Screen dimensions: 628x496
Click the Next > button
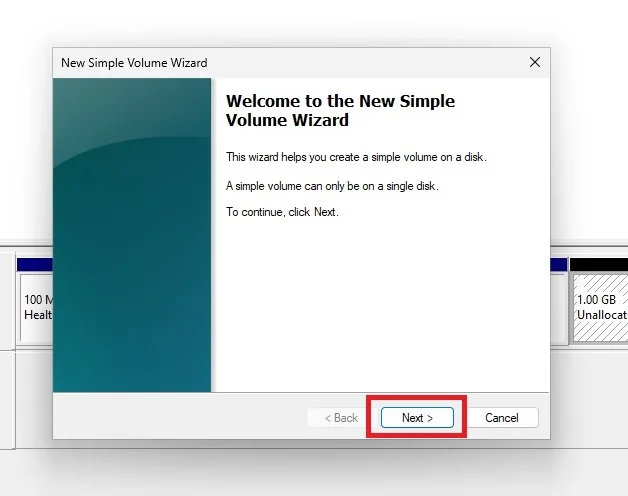(417, 417)
